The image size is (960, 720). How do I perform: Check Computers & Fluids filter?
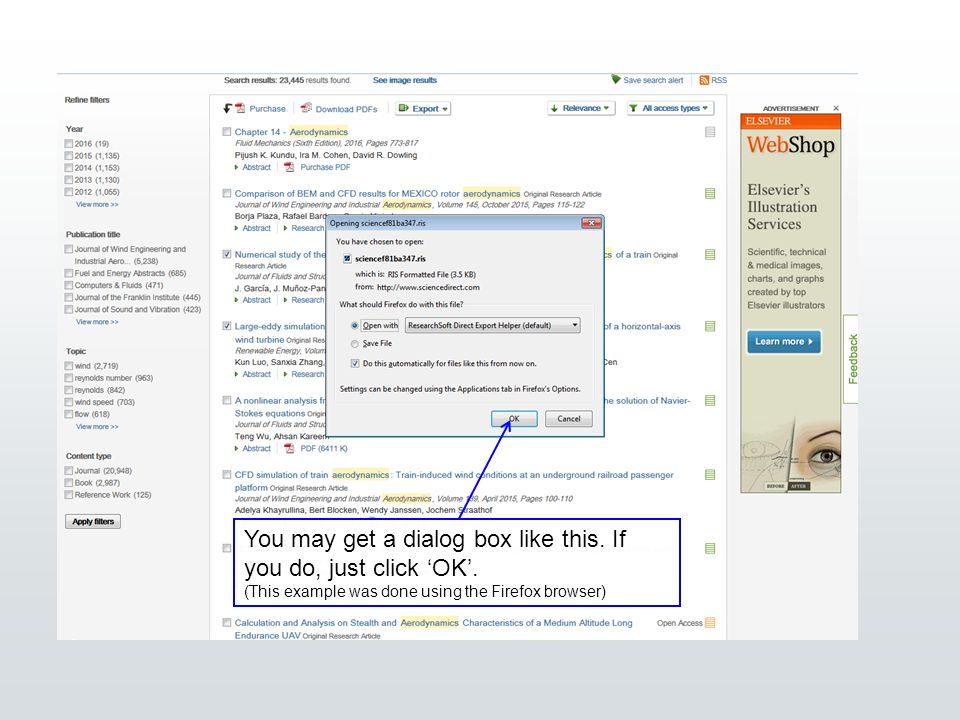(69, 285)
